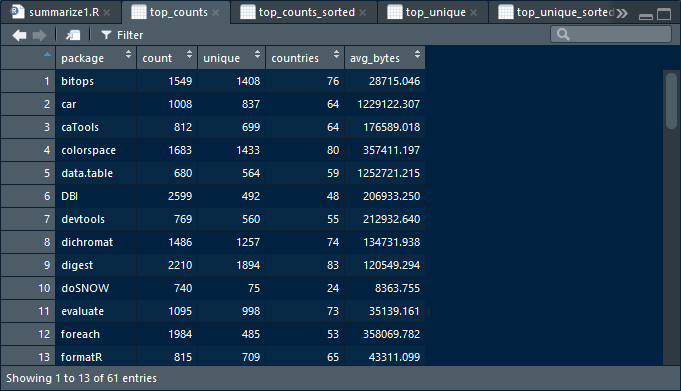The image size is (681, 391).
Task: Click countries value 24 for doSNOW
Action: [x=333, y=288]
